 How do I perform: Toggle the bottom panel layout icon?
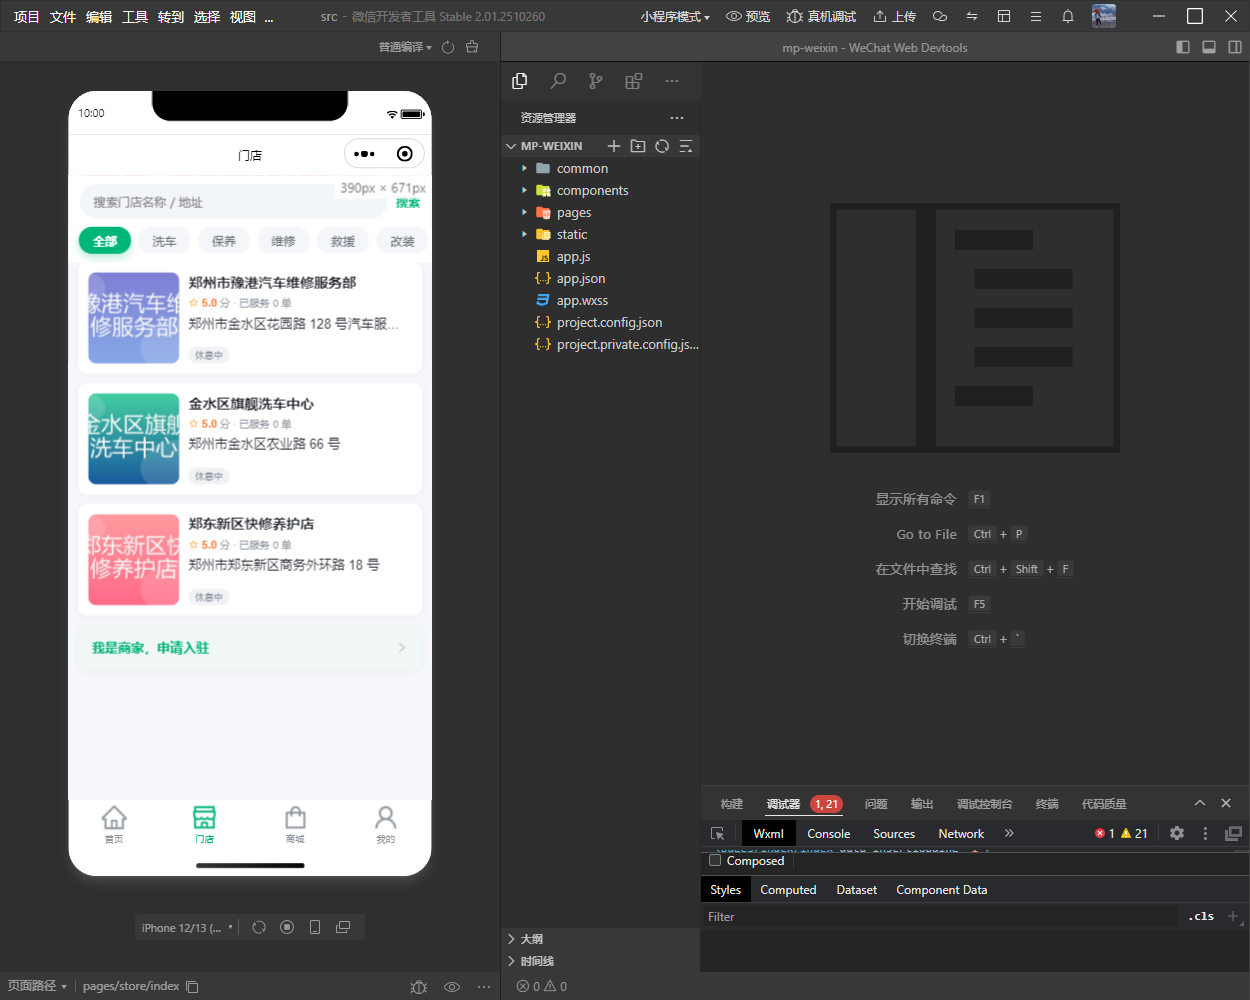1209,47
